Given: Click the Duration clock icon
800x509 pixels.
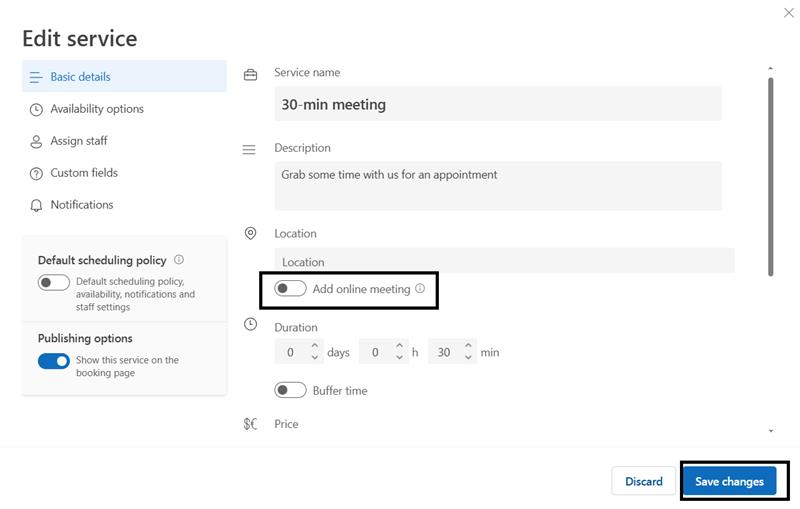Looking at the screenshot, I should [250, 324].
